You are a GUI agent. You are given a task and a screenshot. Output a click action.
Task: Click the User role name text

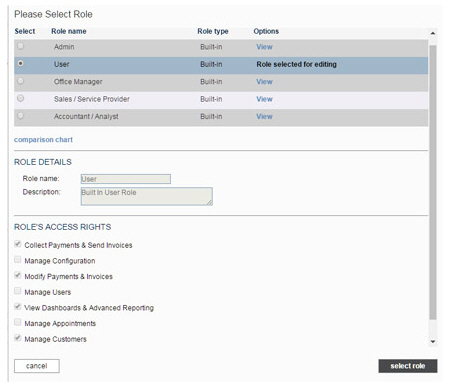tap(62, 64)
